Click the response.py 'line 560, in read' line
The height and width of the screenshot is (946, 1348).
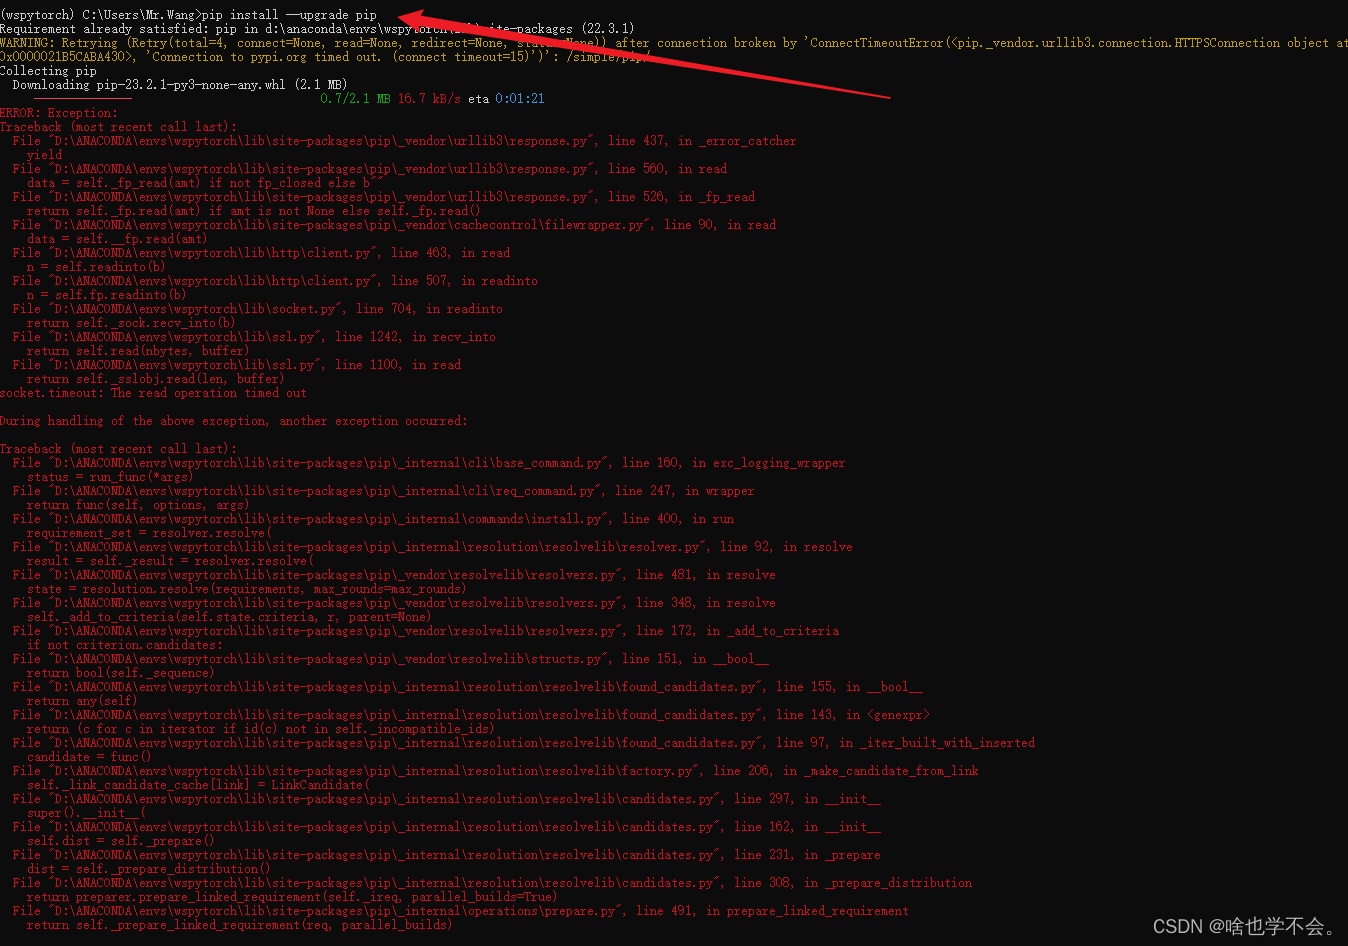(370, 169)
